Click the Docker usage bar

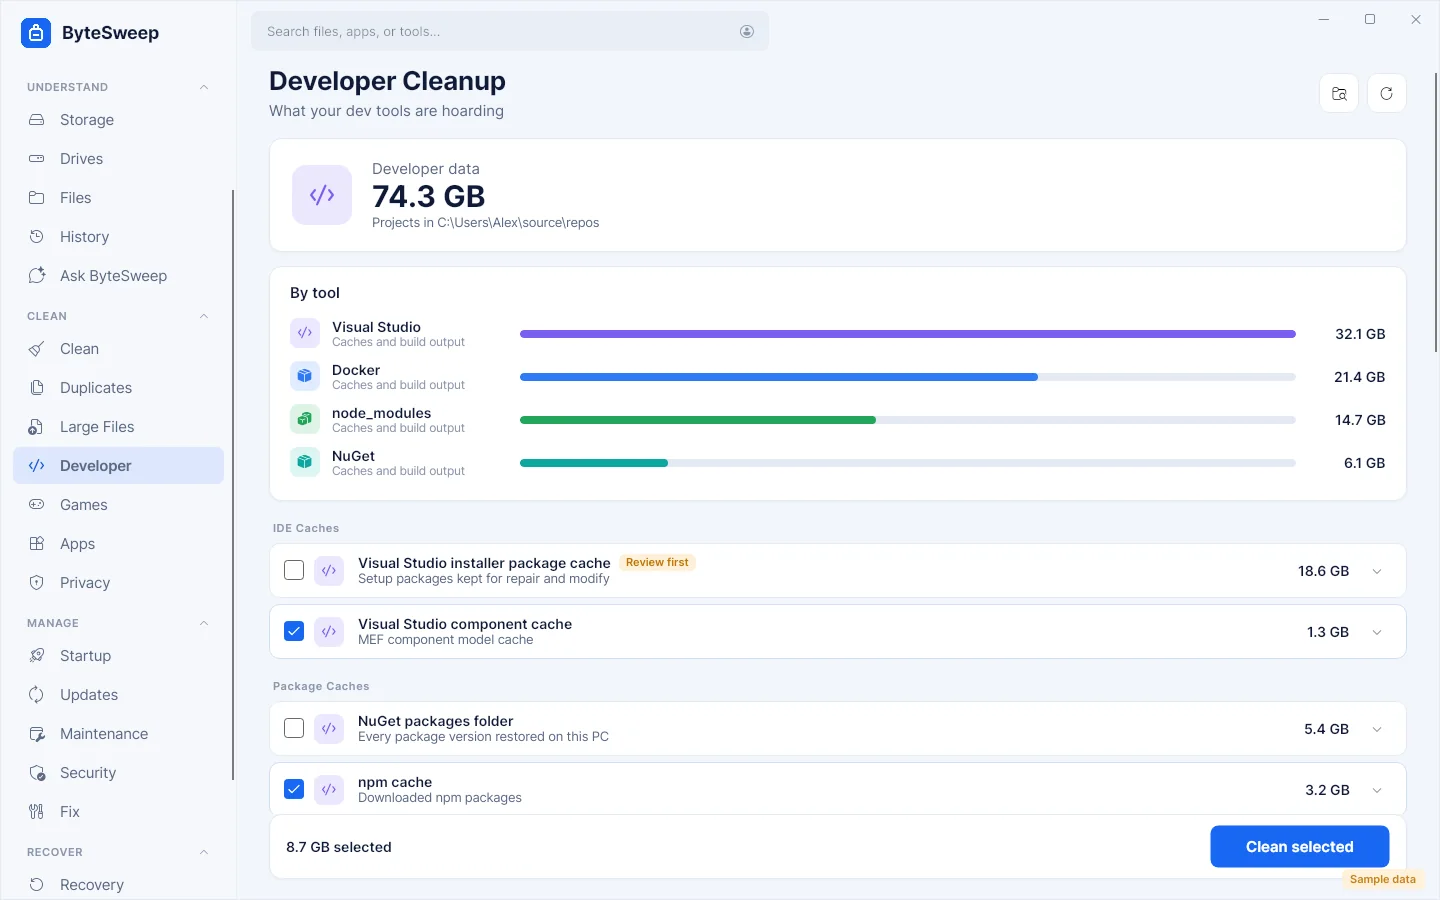click(908, 377)
